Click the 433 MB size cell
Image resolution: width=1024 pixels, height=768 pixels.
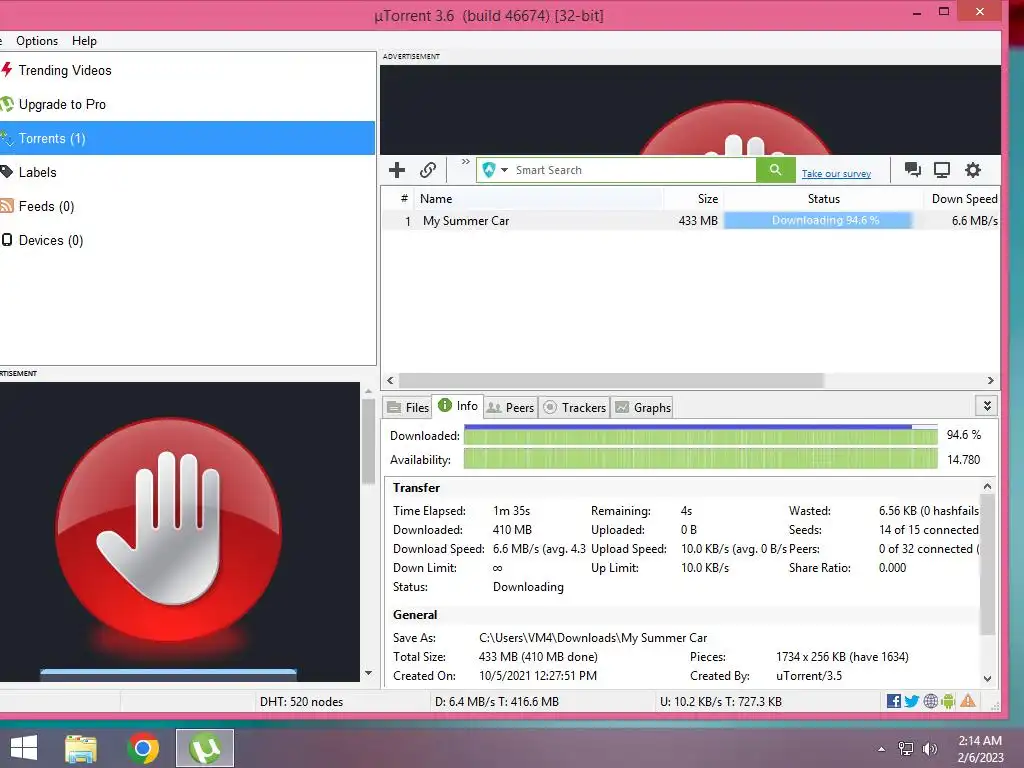[x=698, y=221]
